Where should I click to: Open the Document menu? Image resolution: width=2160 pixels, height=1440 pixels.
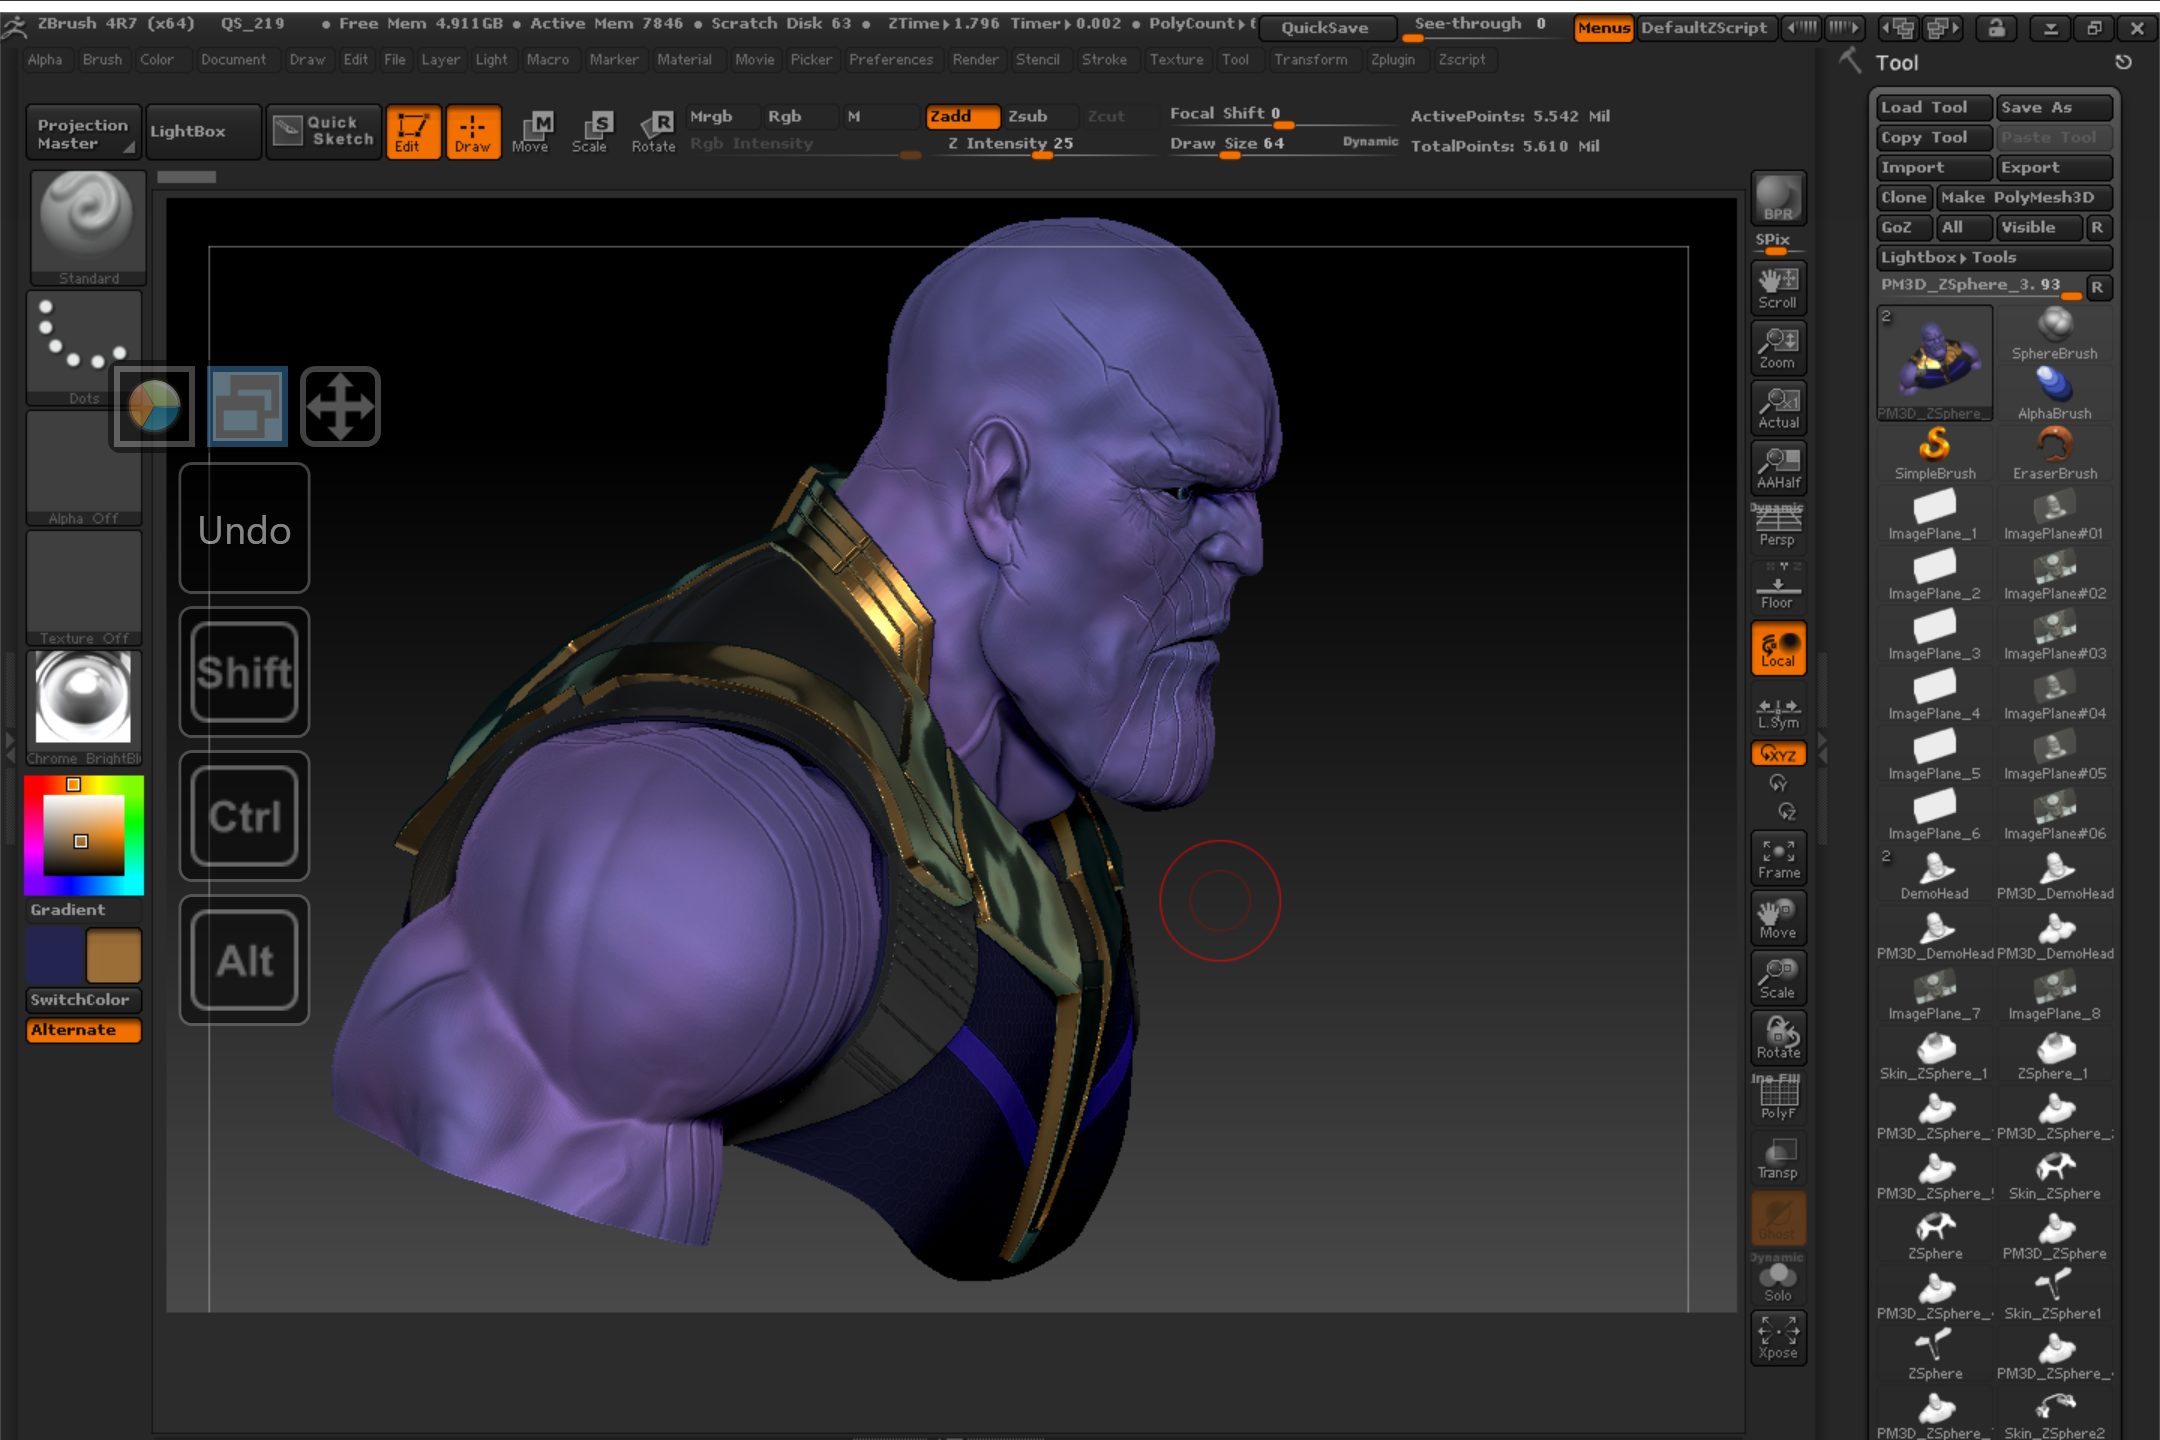click(x=233, y=60)
